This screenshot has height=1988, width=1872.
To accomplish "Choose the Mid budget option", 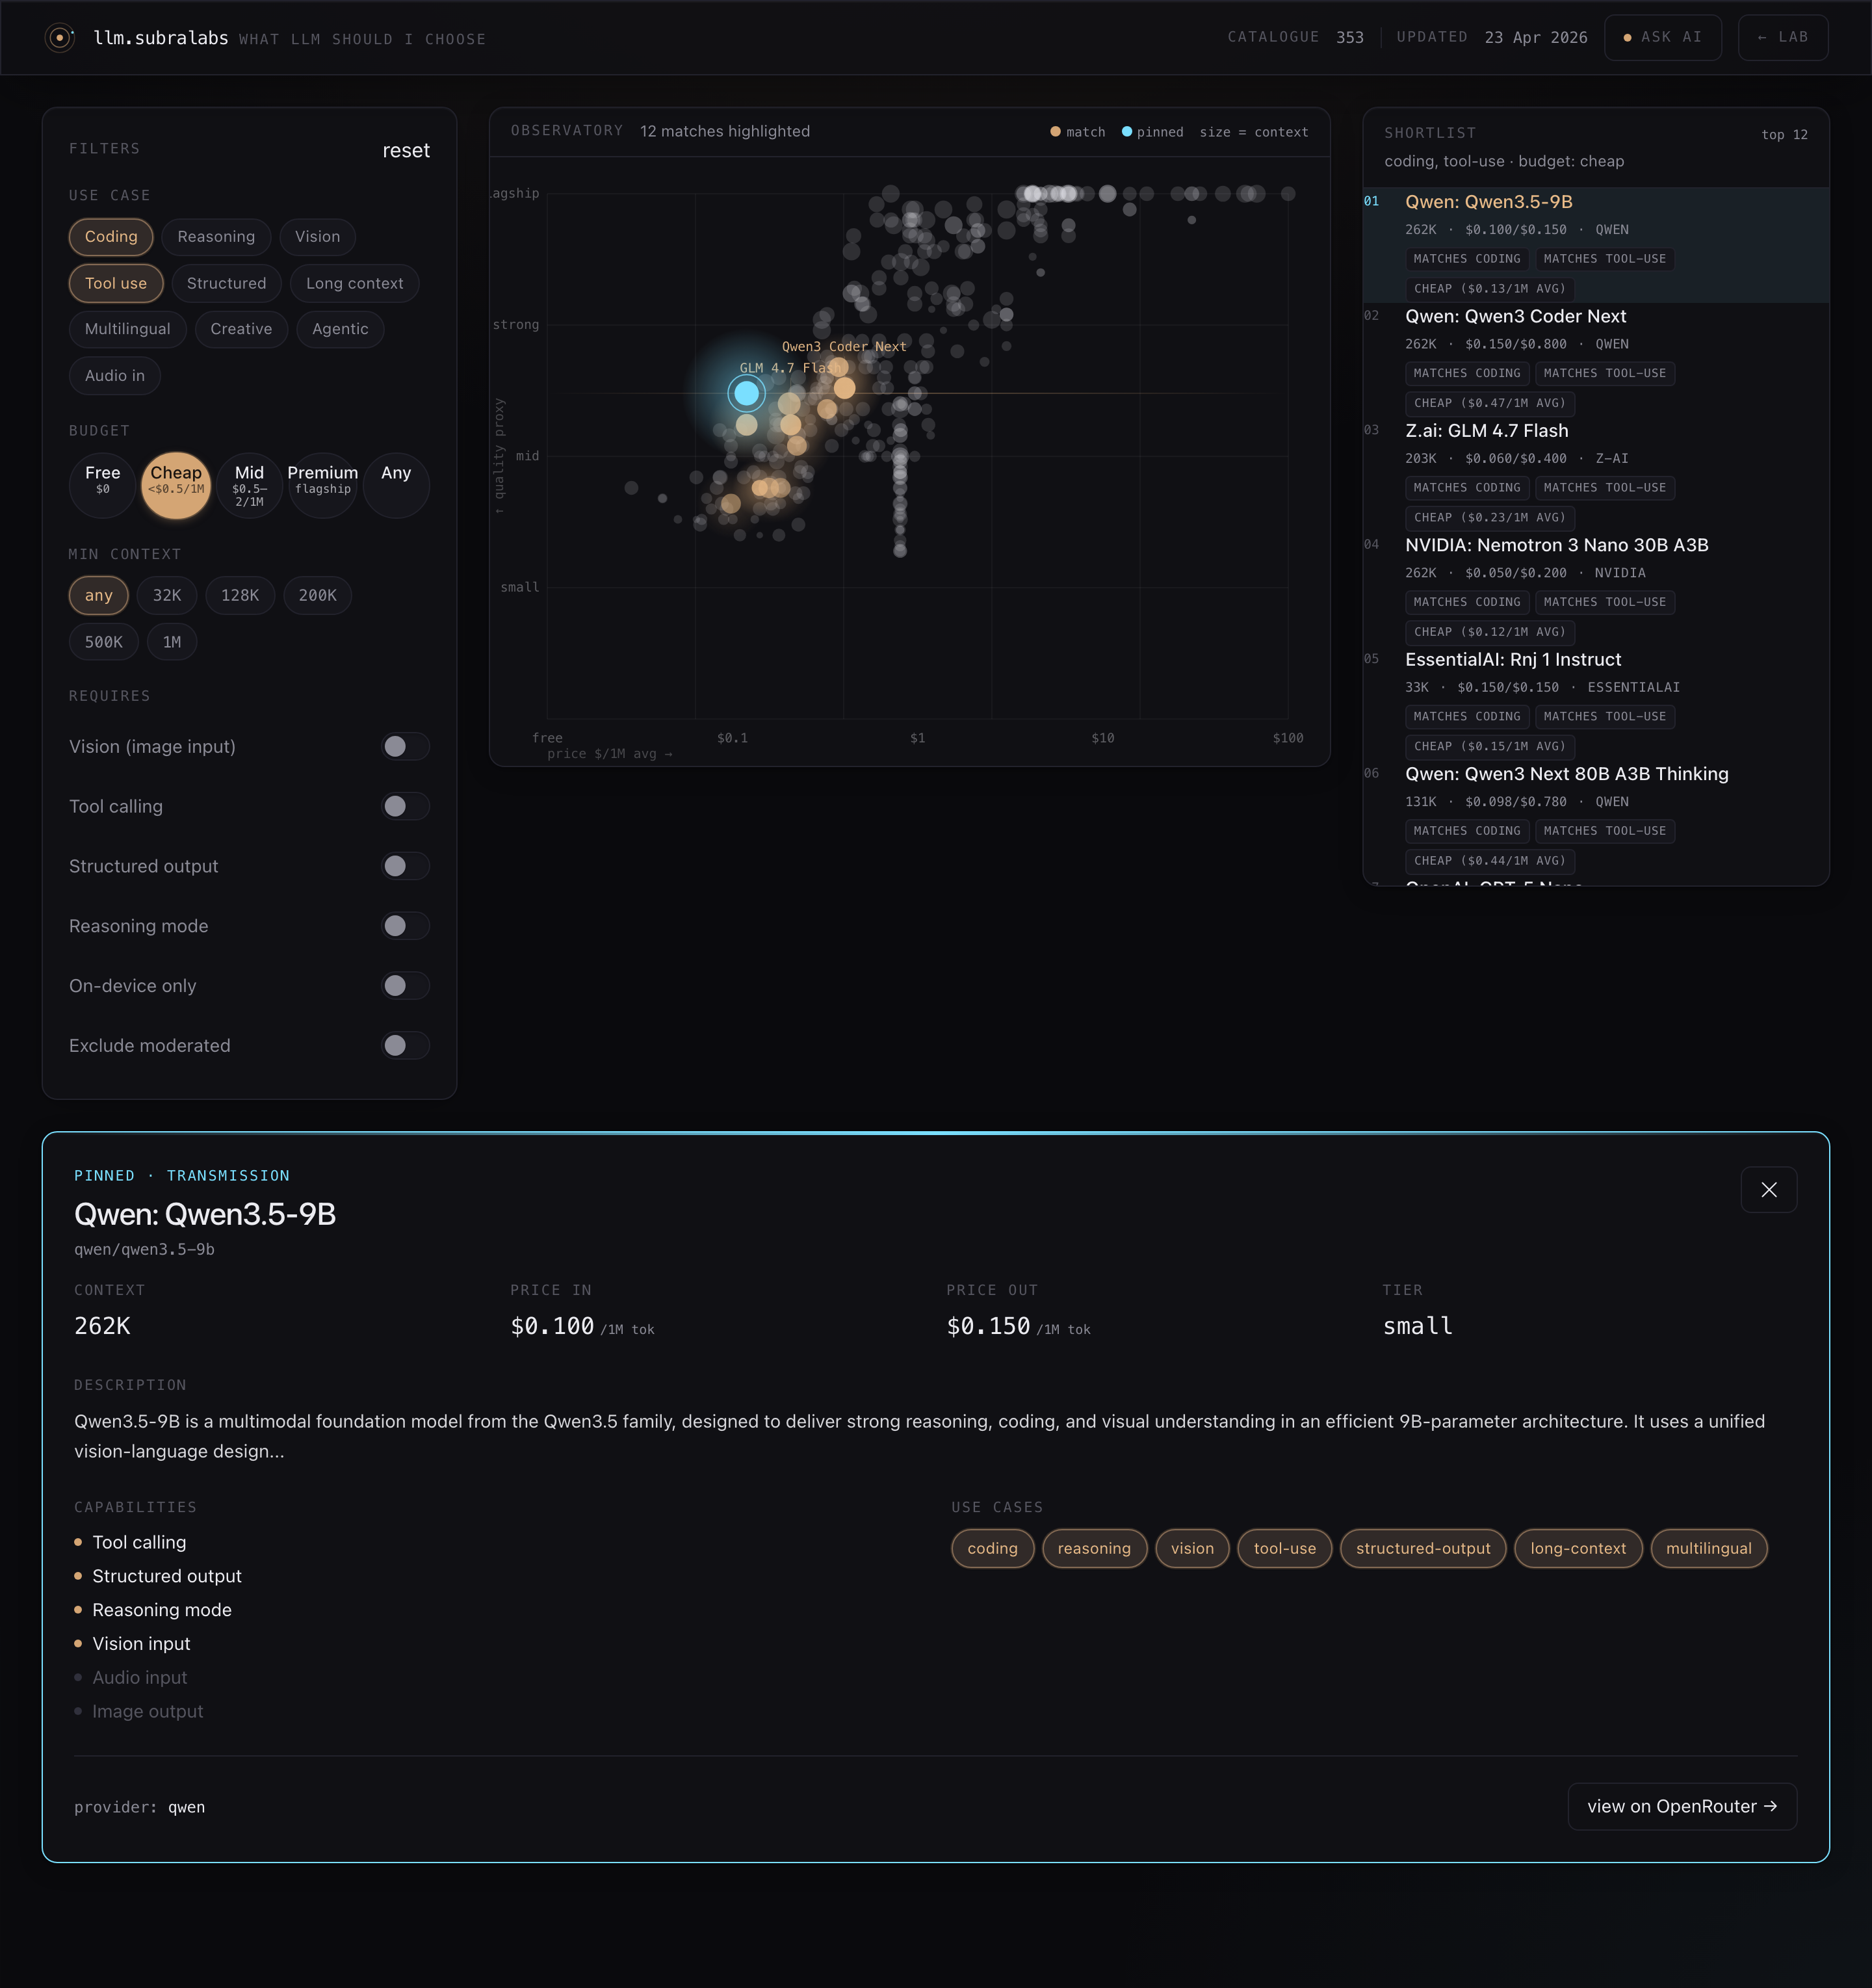I will [249, 485].
